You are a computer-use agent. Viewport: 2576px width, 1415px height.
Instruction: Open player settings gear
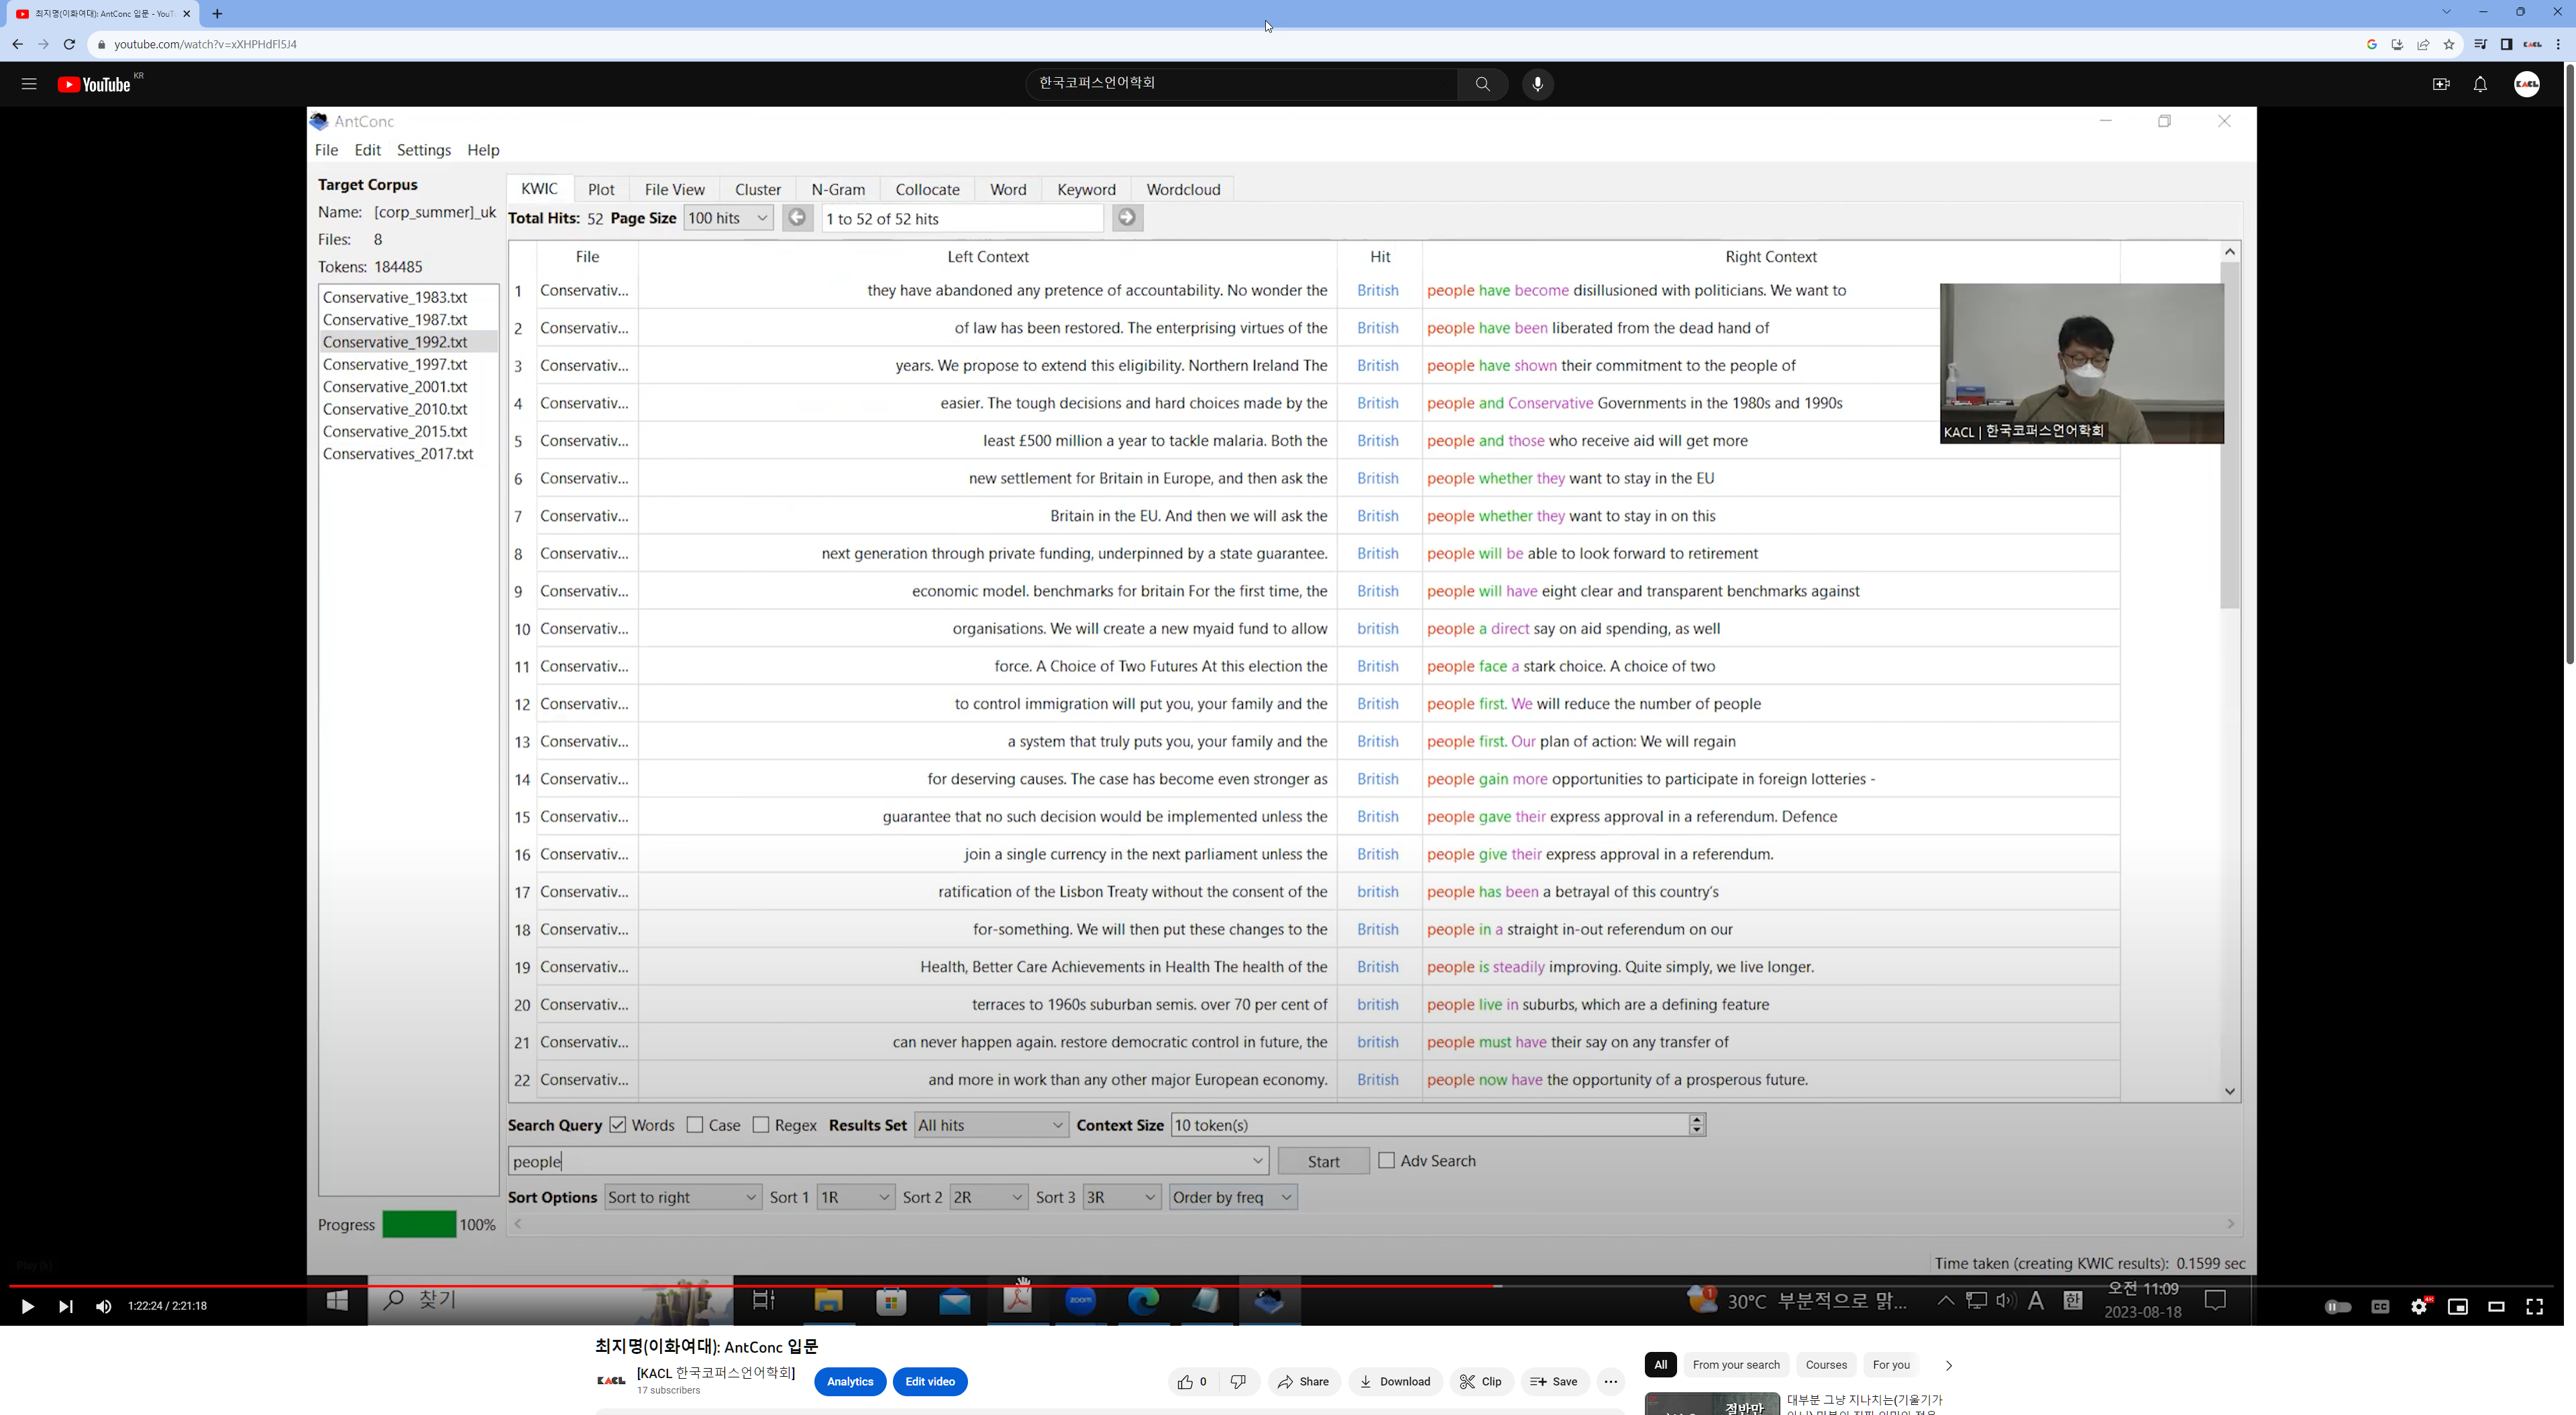click(x=2419, y=1306)
